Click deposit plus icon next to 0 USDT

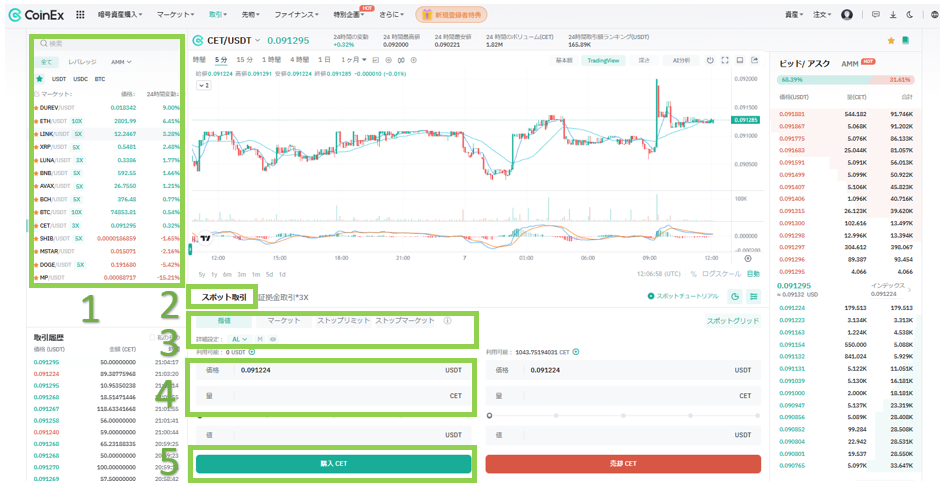coord(252,352)
